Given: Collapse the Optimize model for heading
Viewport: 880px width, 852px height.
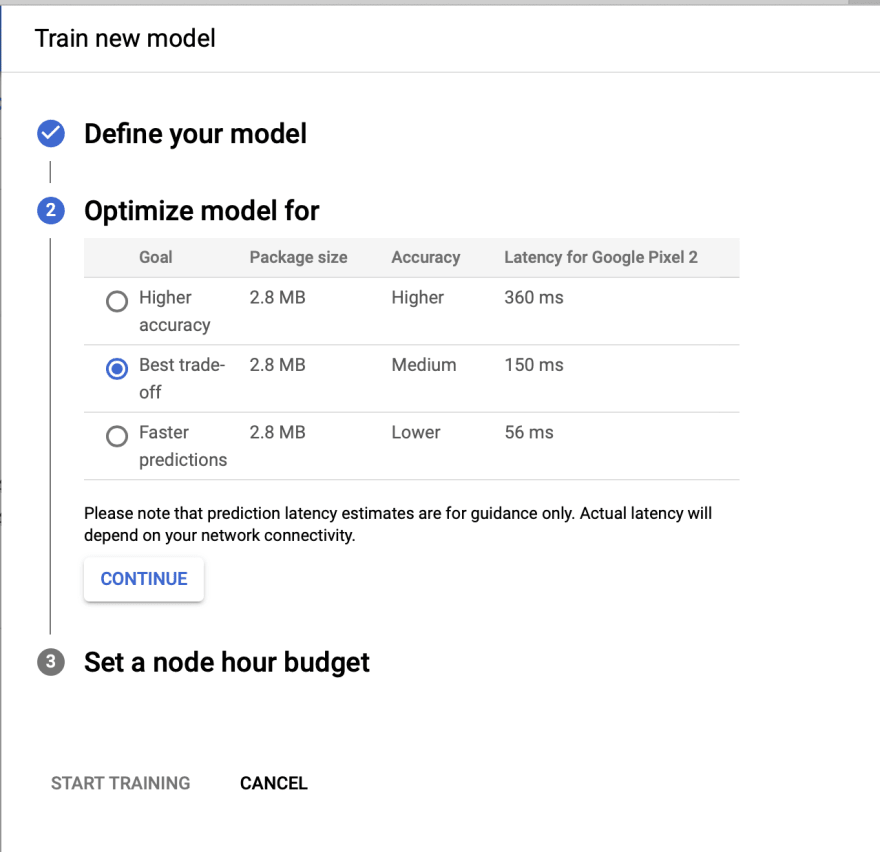Looking at the screenshot, I should tap(201, 211).
